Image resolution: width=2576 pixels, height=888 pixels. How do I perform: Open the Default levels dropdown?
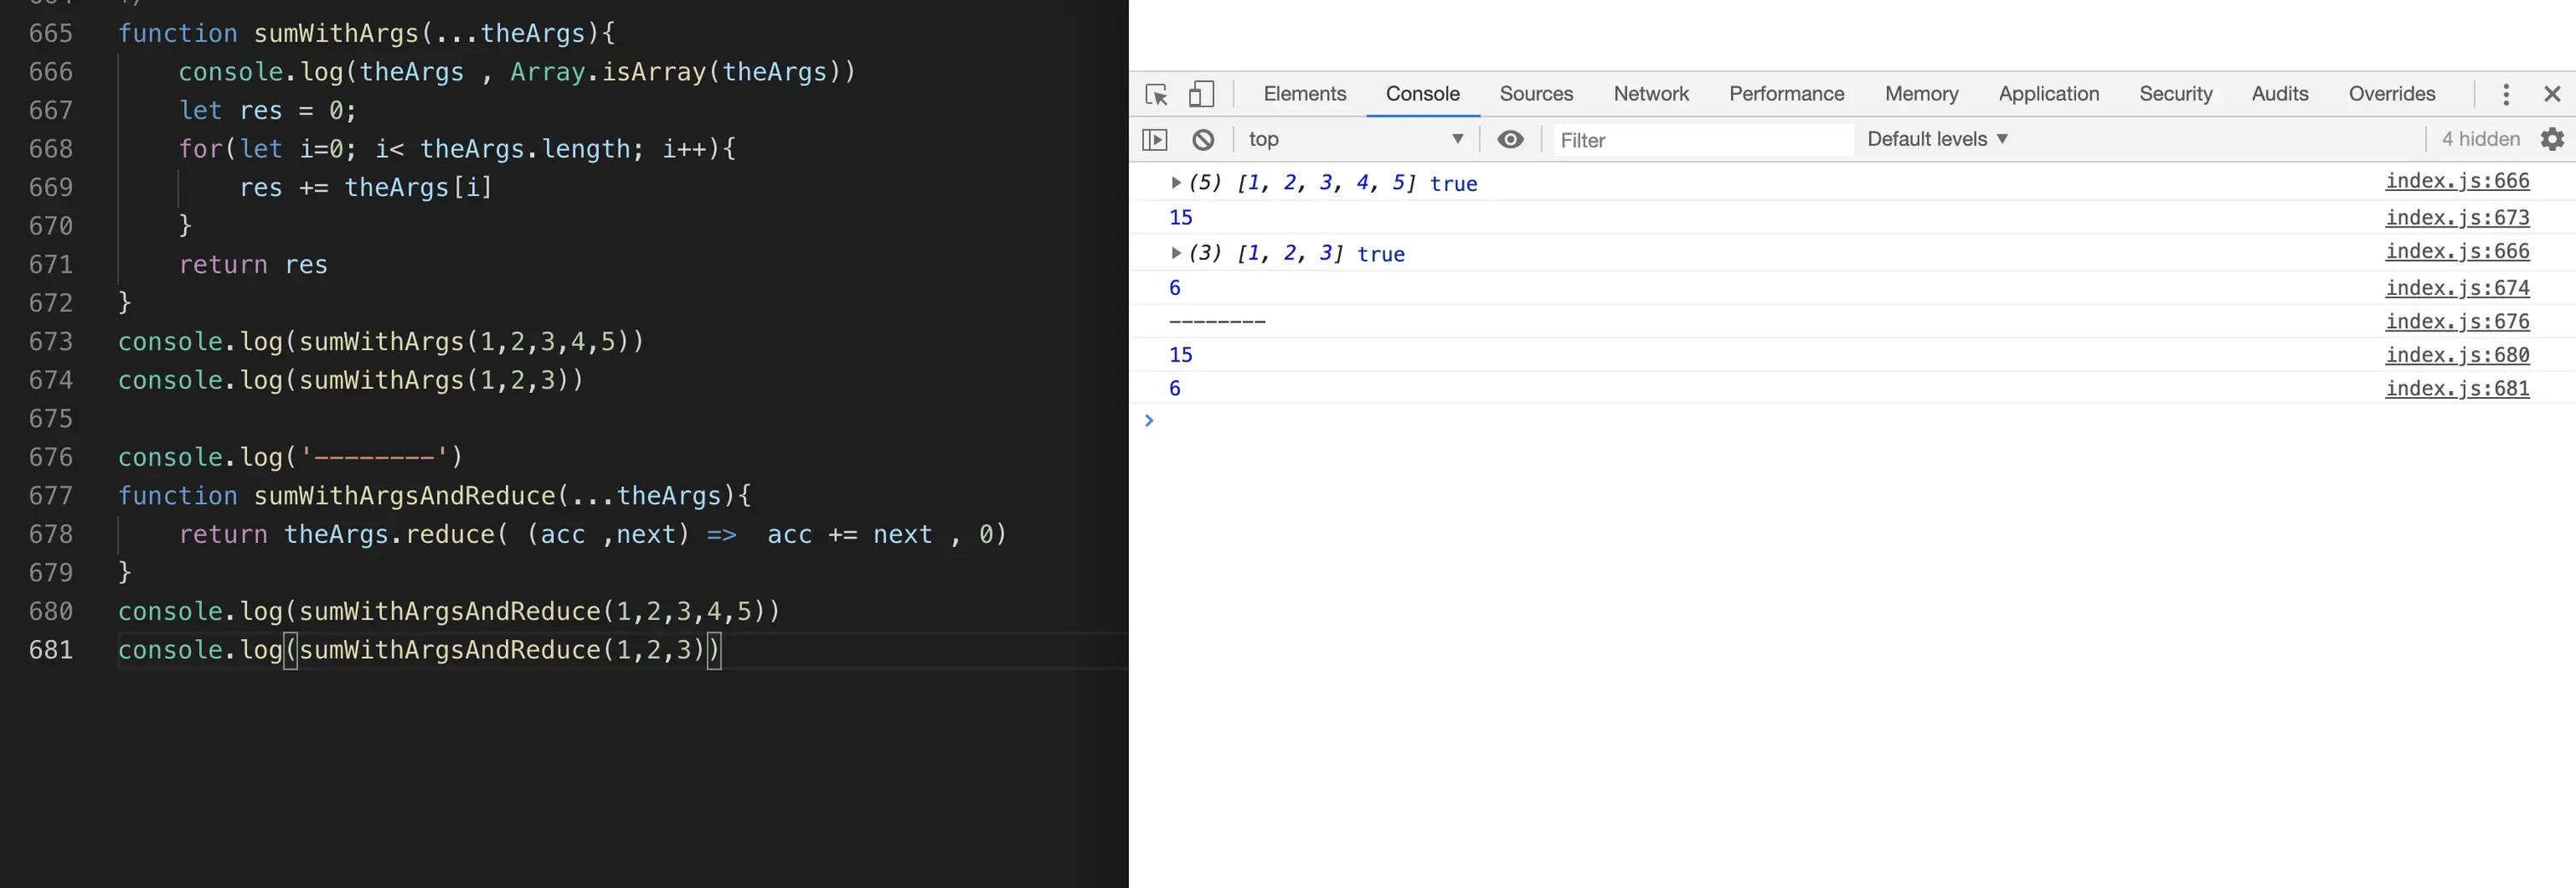point(1937,139)
